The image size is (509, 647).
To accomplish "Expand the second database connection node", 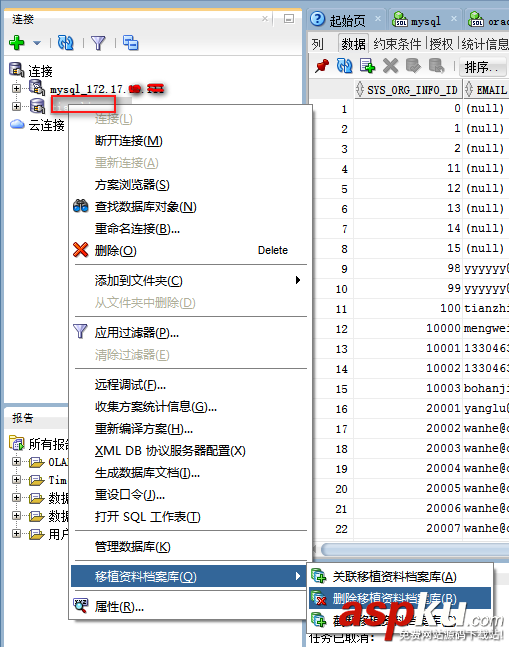I will click(x=16, y=106).
